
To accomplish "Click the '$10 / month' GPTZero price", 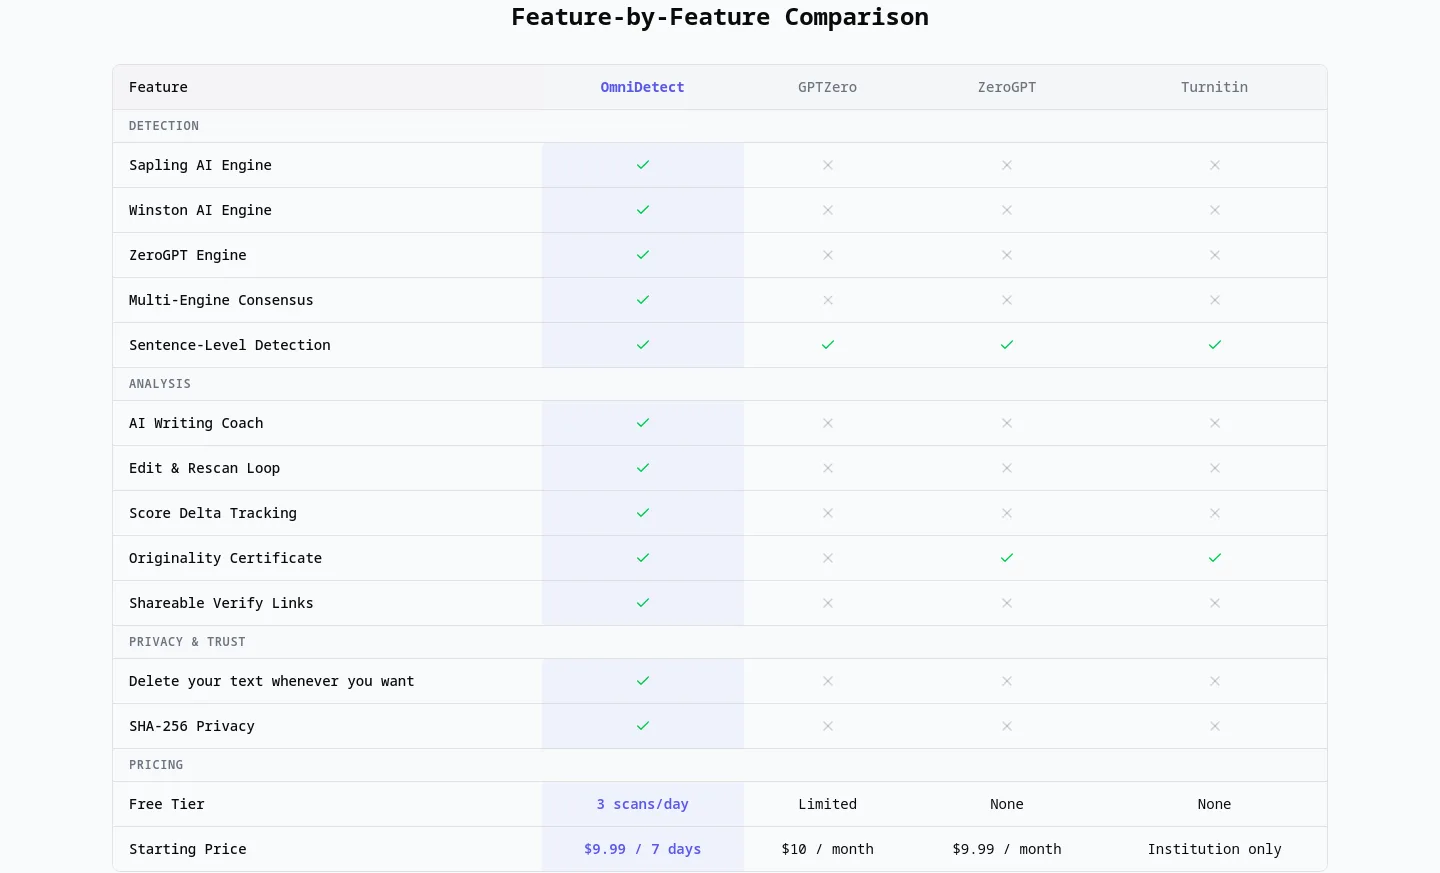I will click(828, 849).
